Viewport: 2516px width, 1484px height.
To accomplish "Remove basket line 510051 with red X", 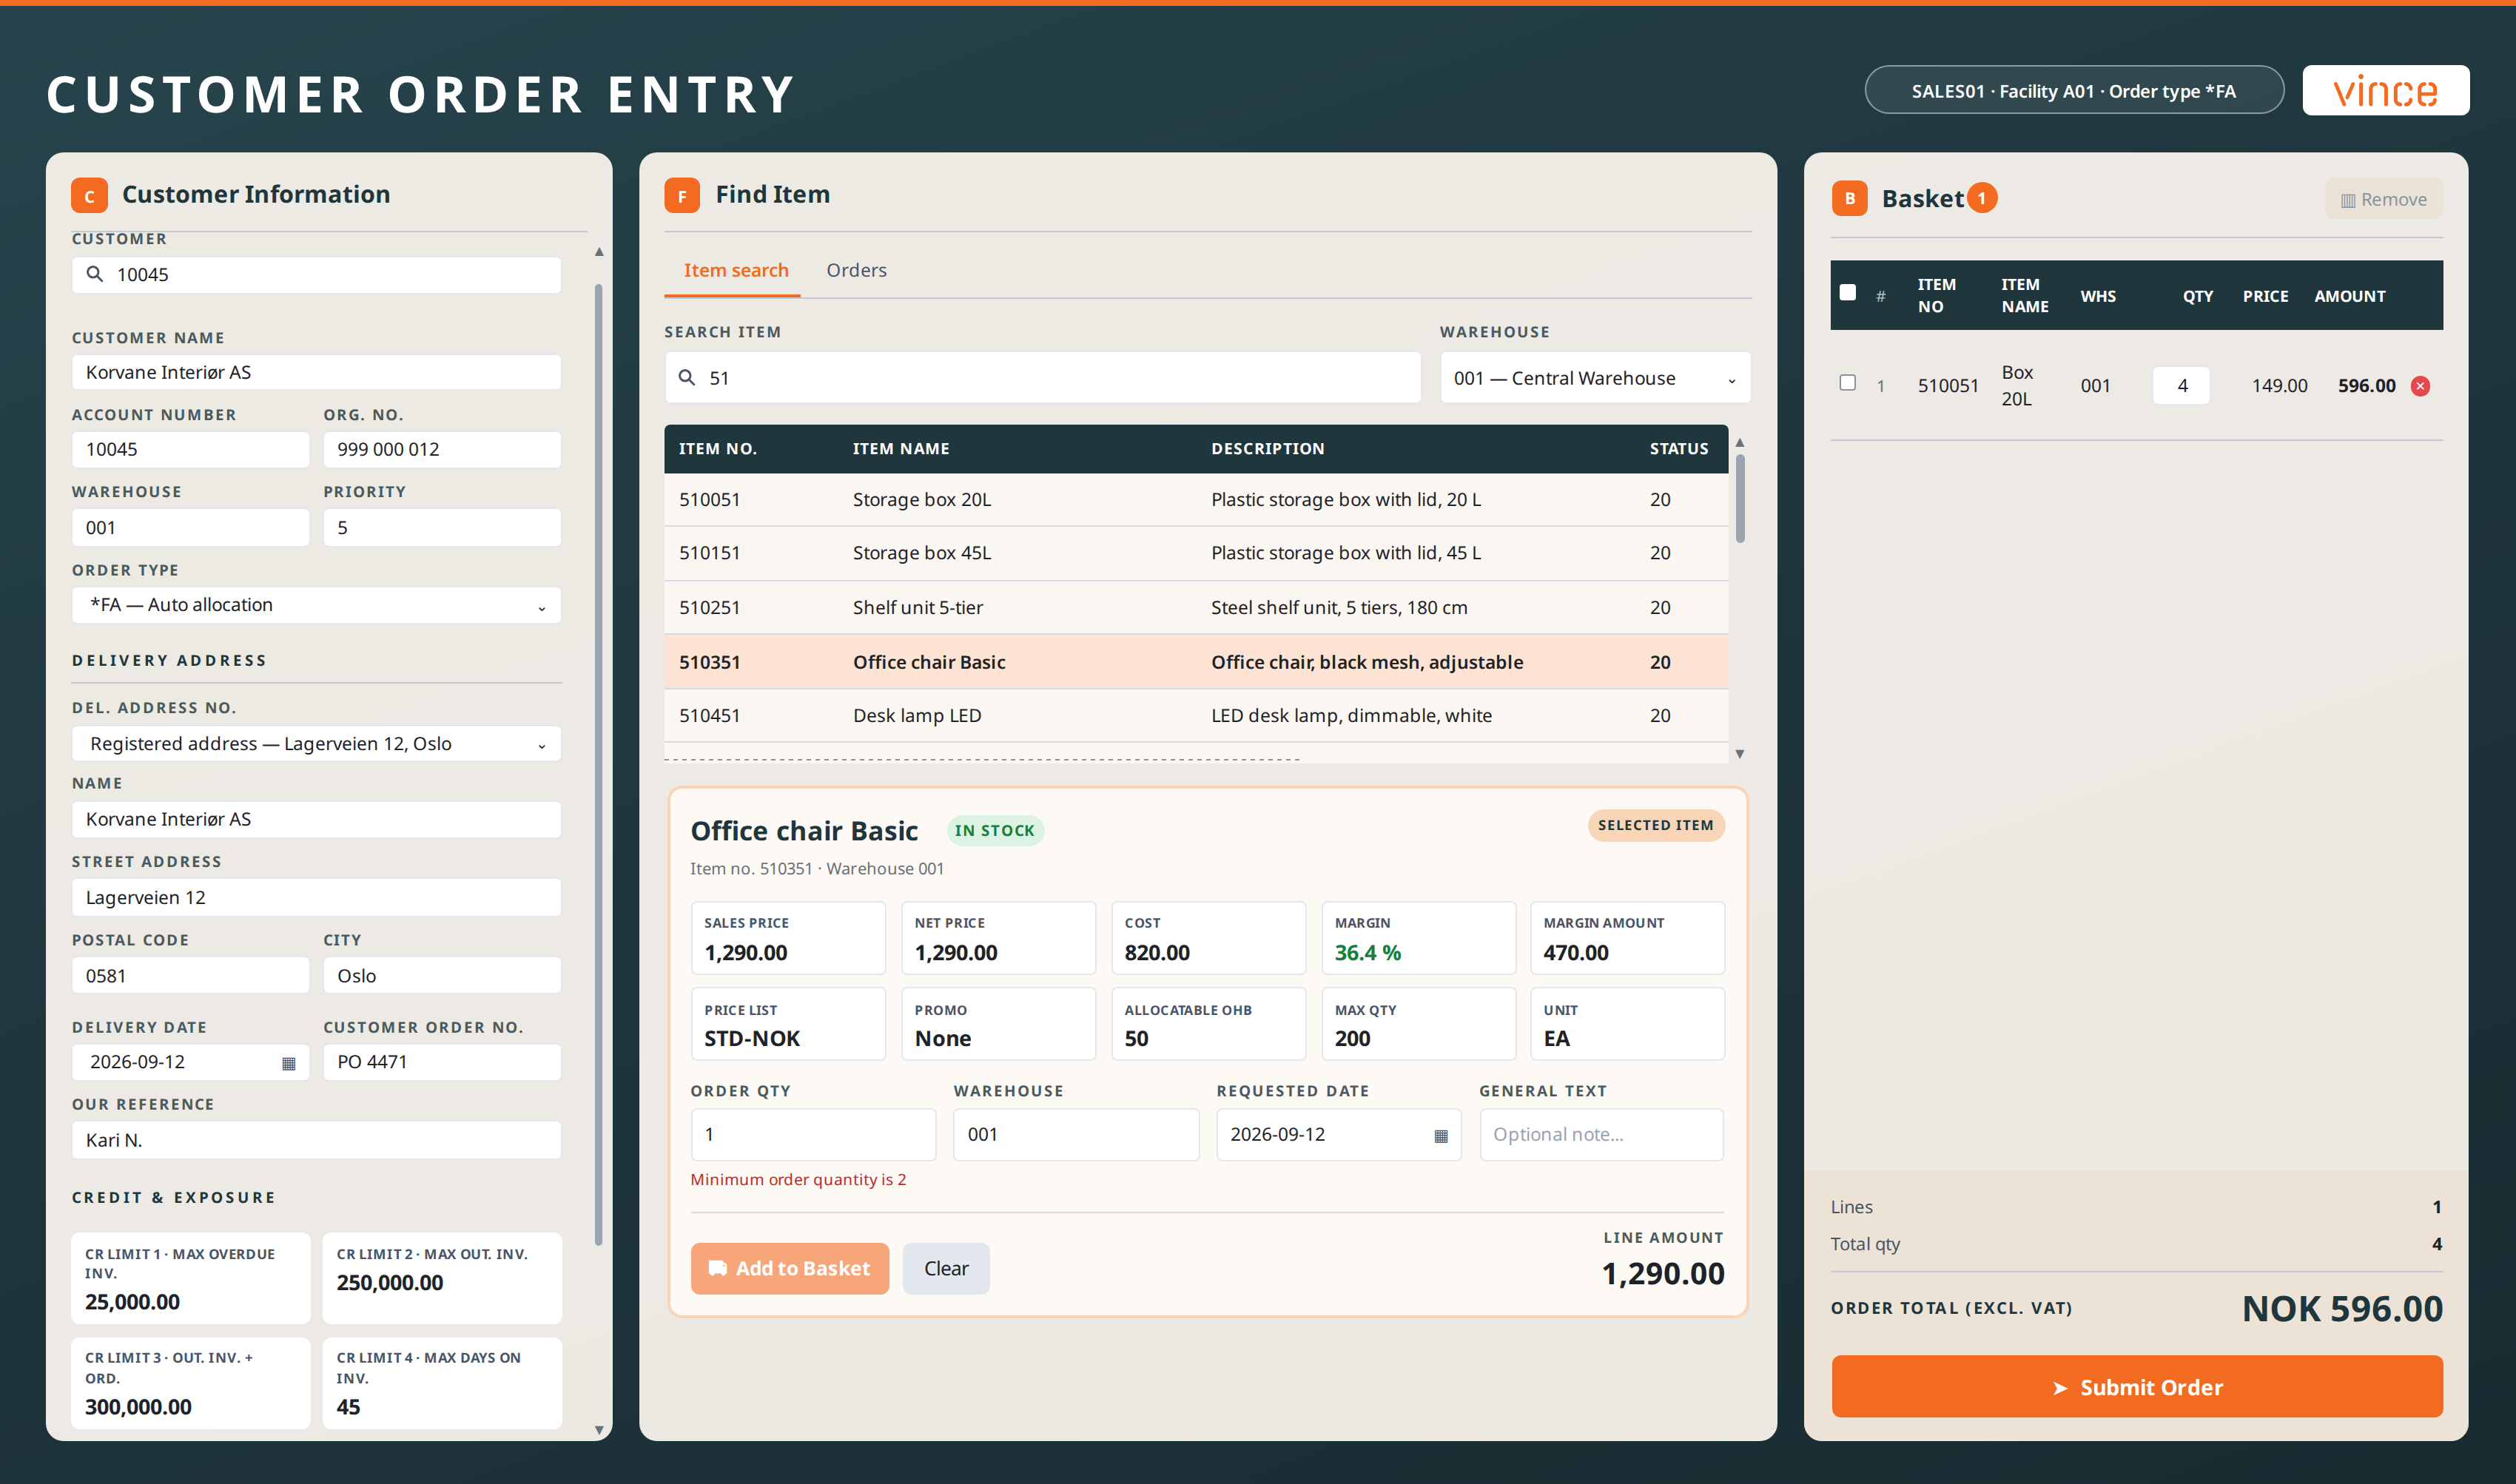I will (2421, 386).
